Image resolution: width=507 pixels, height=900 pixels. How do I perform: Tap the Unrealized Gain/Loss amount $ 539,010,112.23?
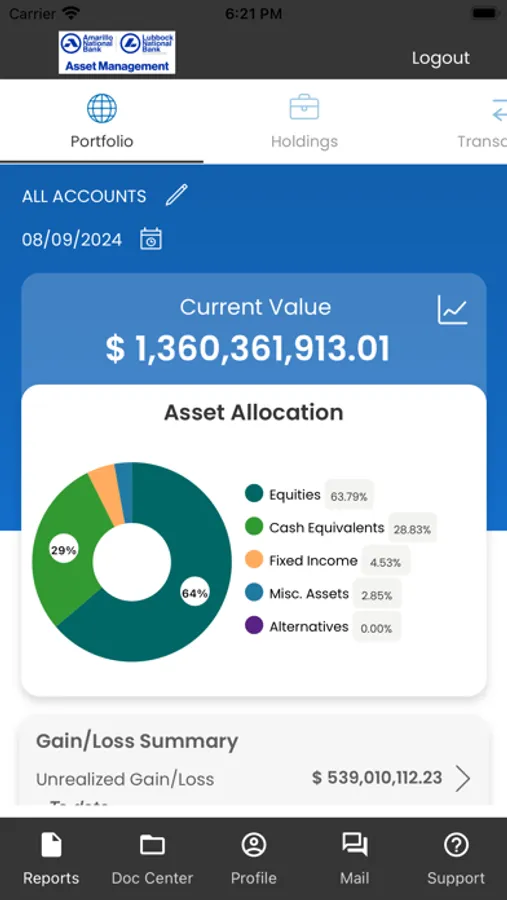point(377,778)
